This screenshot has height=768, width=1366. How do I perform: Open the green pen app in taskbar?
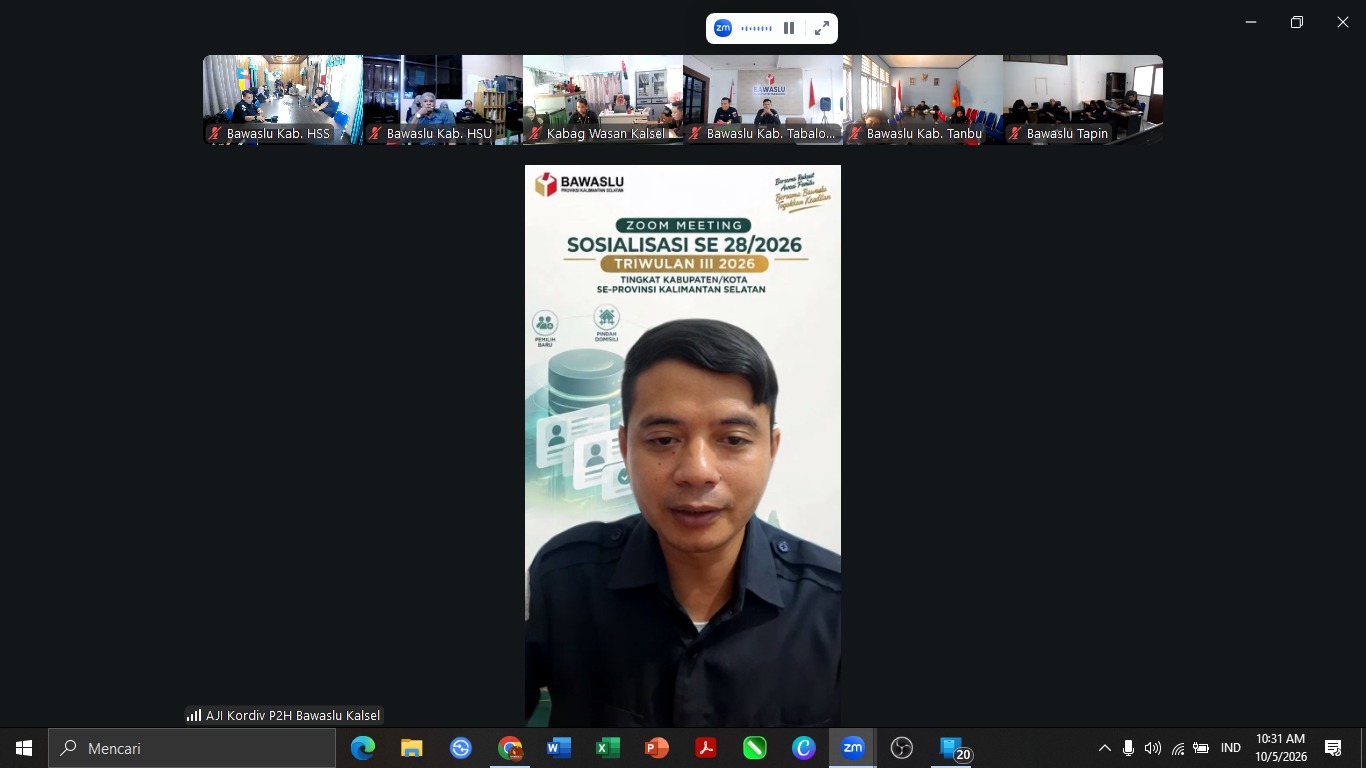(x=755, y=748)
